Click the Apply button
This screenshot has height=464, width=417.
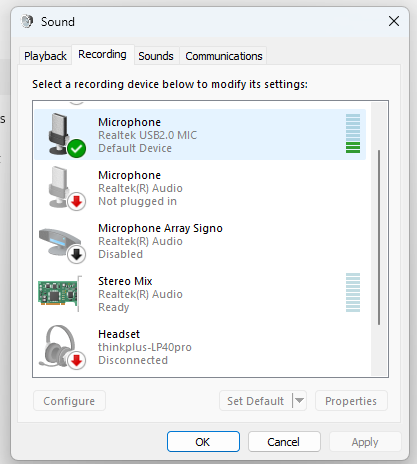coord(365,442)
